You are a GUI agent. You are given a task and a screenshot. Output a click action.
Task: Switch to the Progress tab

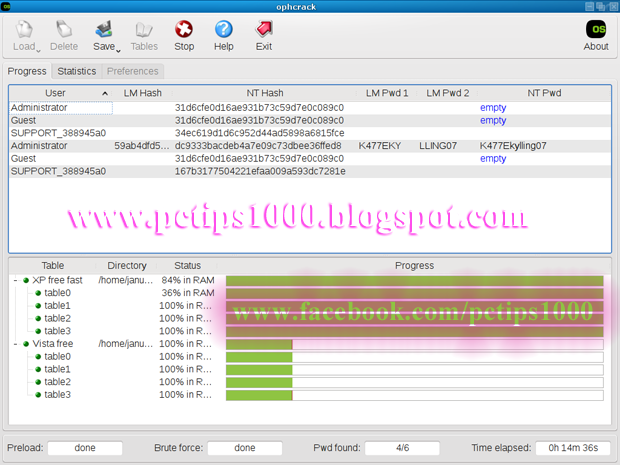(27, 71)
